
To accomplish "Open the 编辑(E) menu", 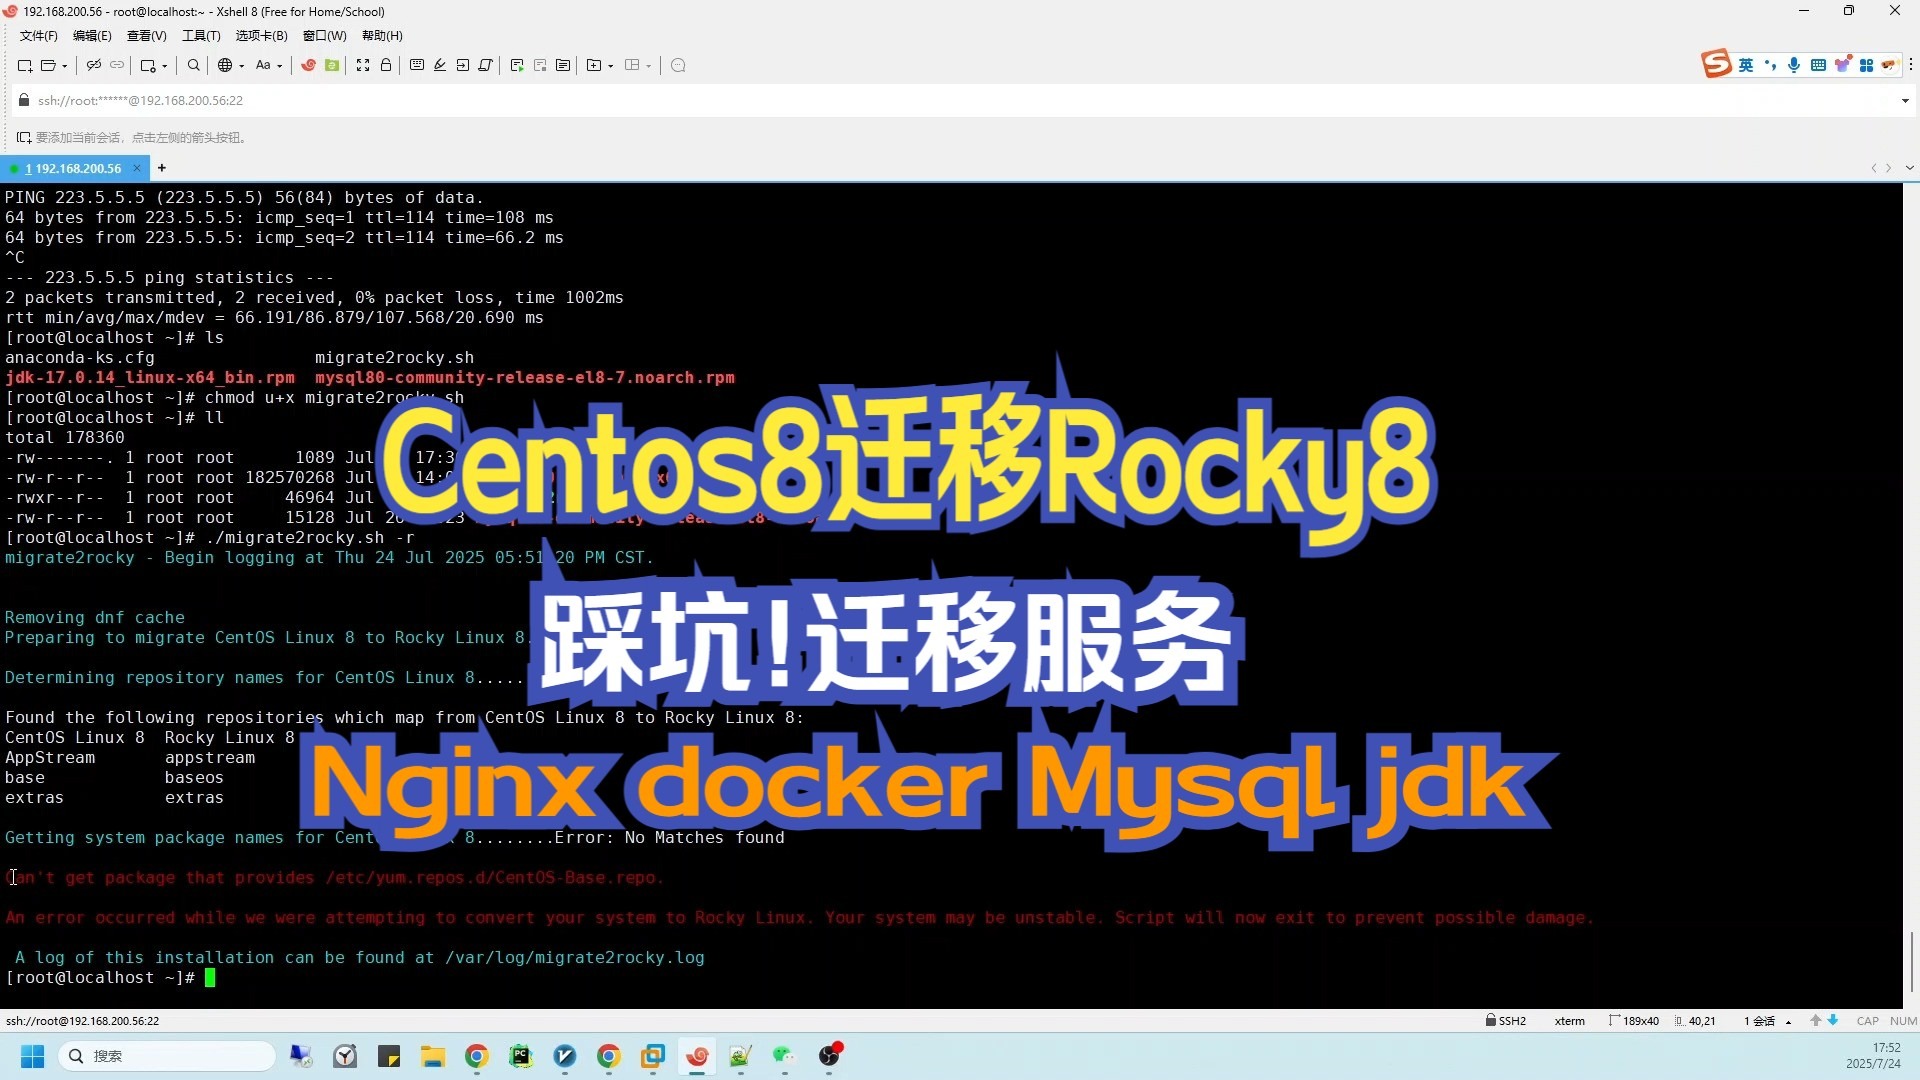I will [92, 36].
